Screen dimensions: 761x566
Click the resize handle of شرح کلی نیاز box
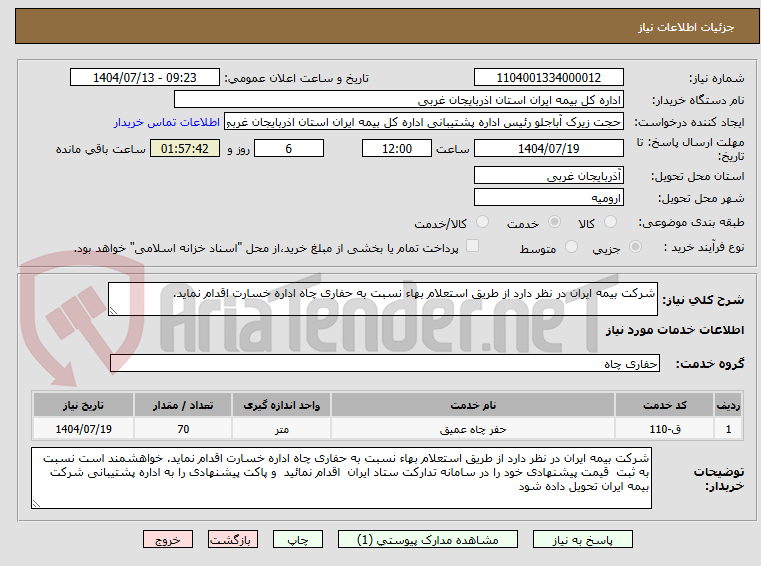(113, 311)
